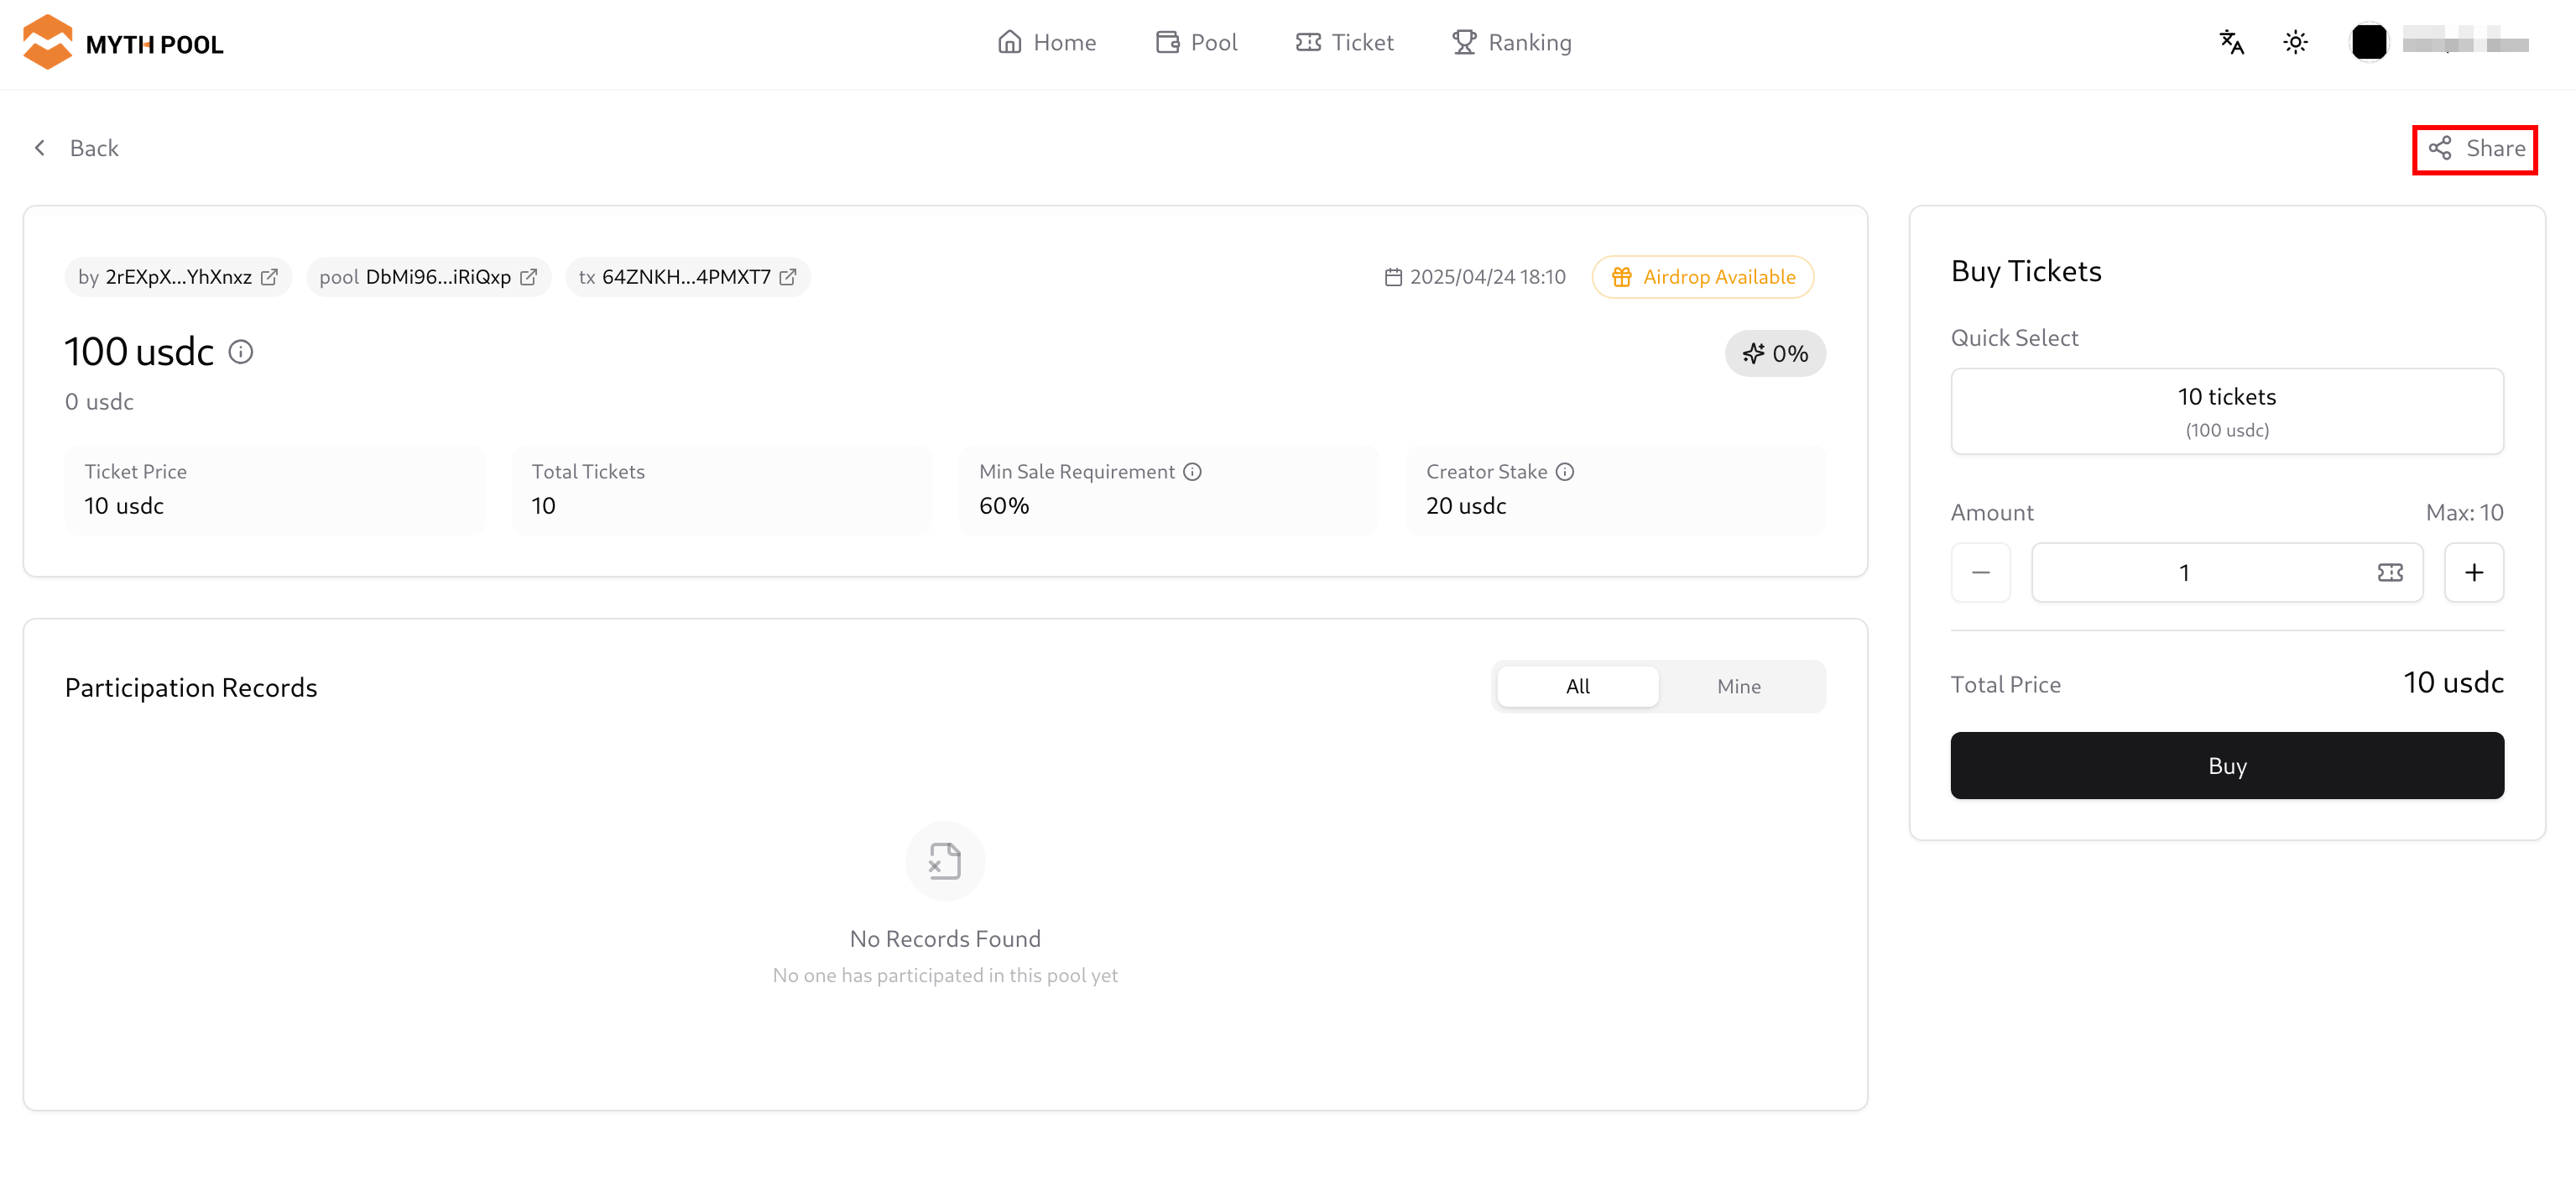
Task: Click the No Records Found message
Action: click(945, 939)
